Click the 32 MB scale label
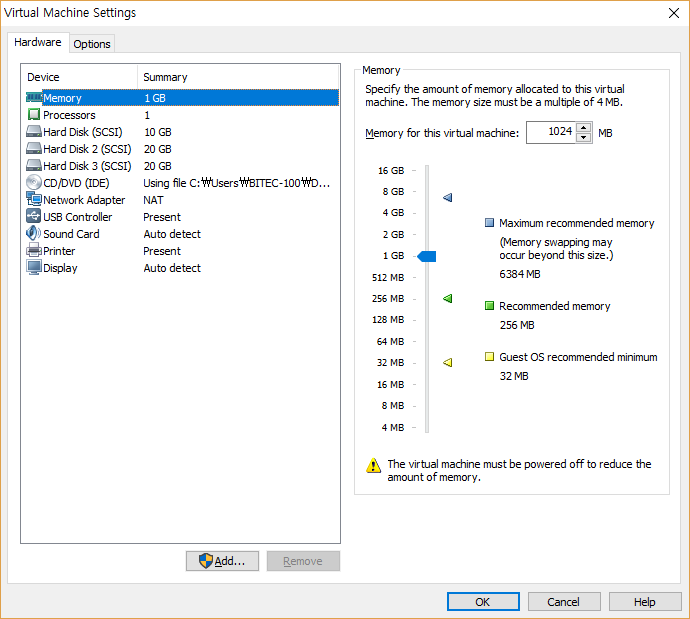This screenshot has width=690, height=619. click(390, 363)
